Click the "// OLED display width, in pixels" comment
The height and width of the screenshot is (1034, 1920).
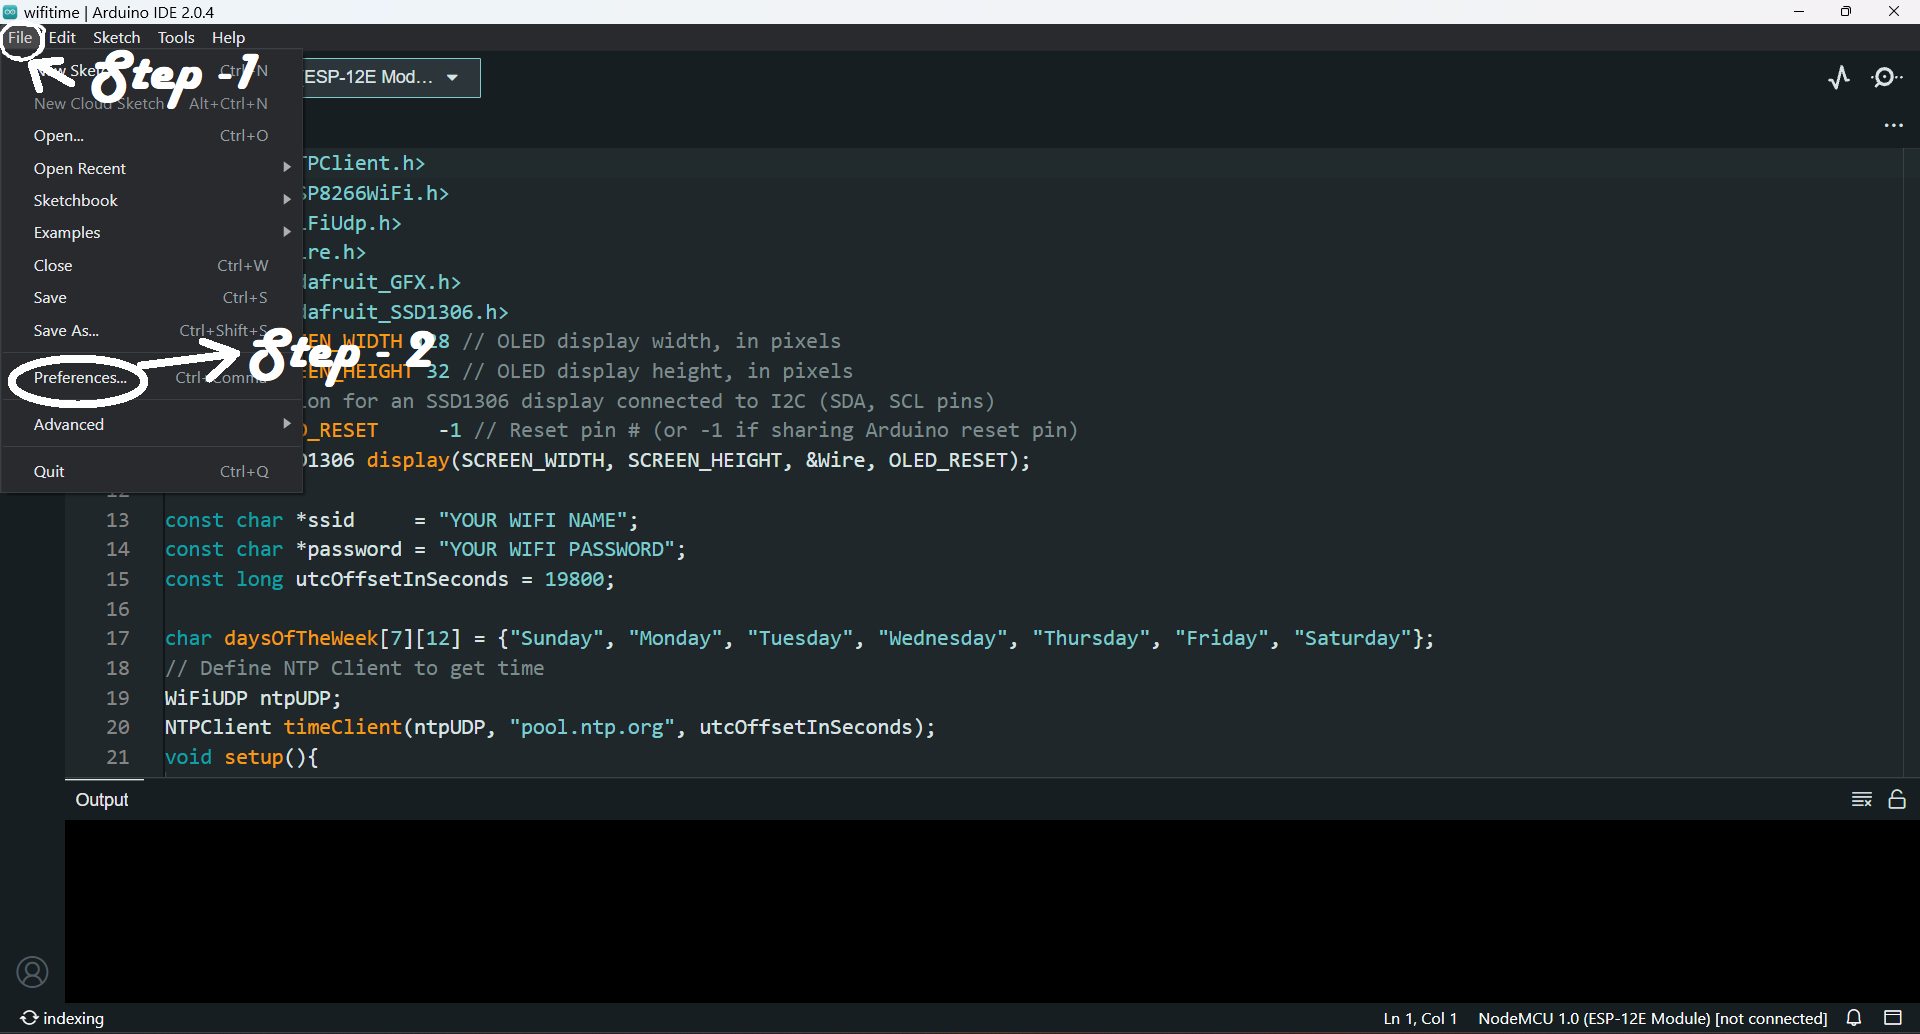[x=651, y=341]
